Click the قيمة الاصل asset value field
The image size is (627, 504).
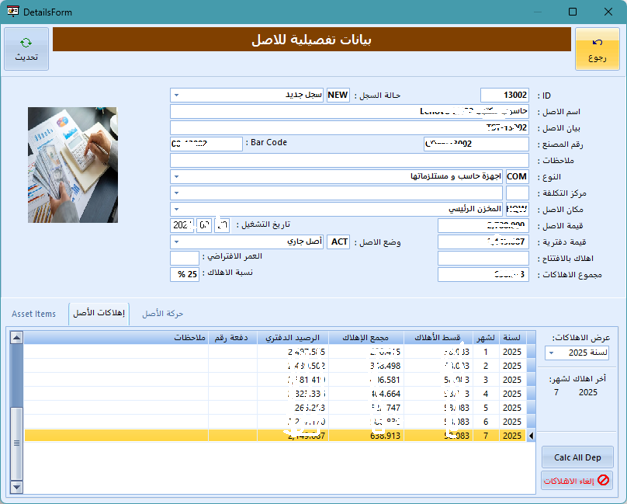coord(483,226)
